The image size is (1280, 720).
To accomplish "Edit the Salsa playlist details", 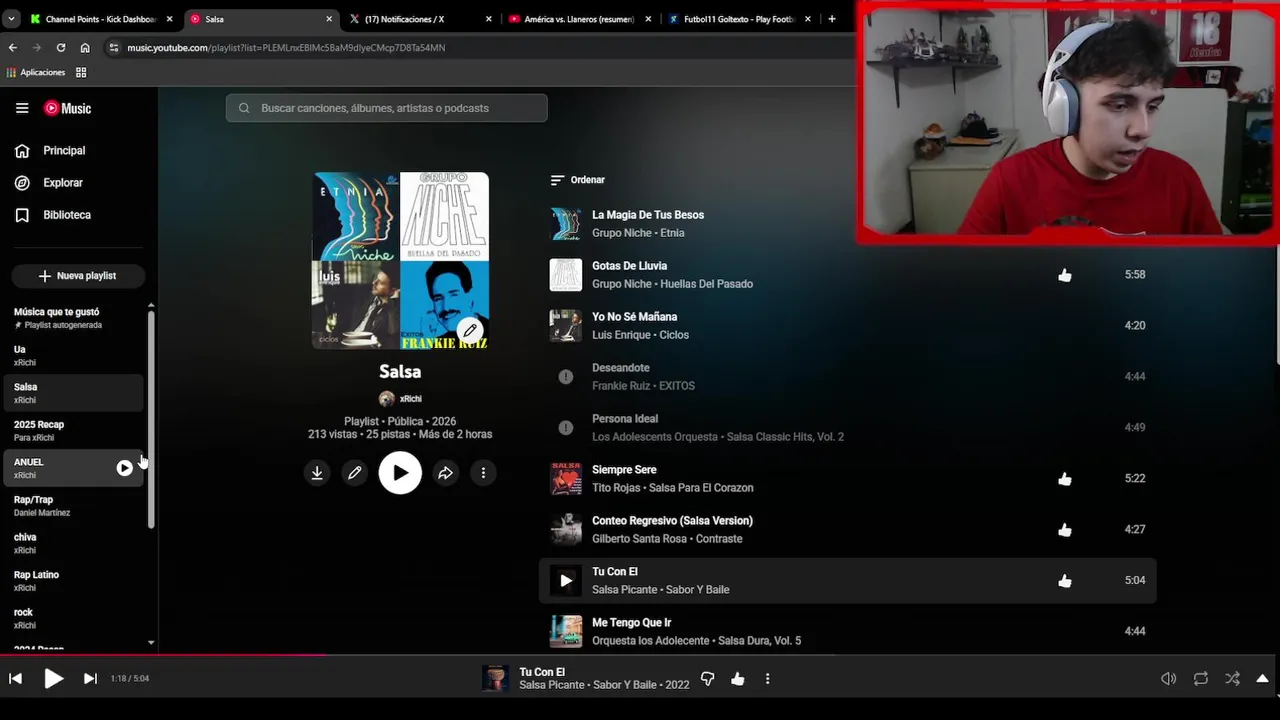I will point(355,473).
